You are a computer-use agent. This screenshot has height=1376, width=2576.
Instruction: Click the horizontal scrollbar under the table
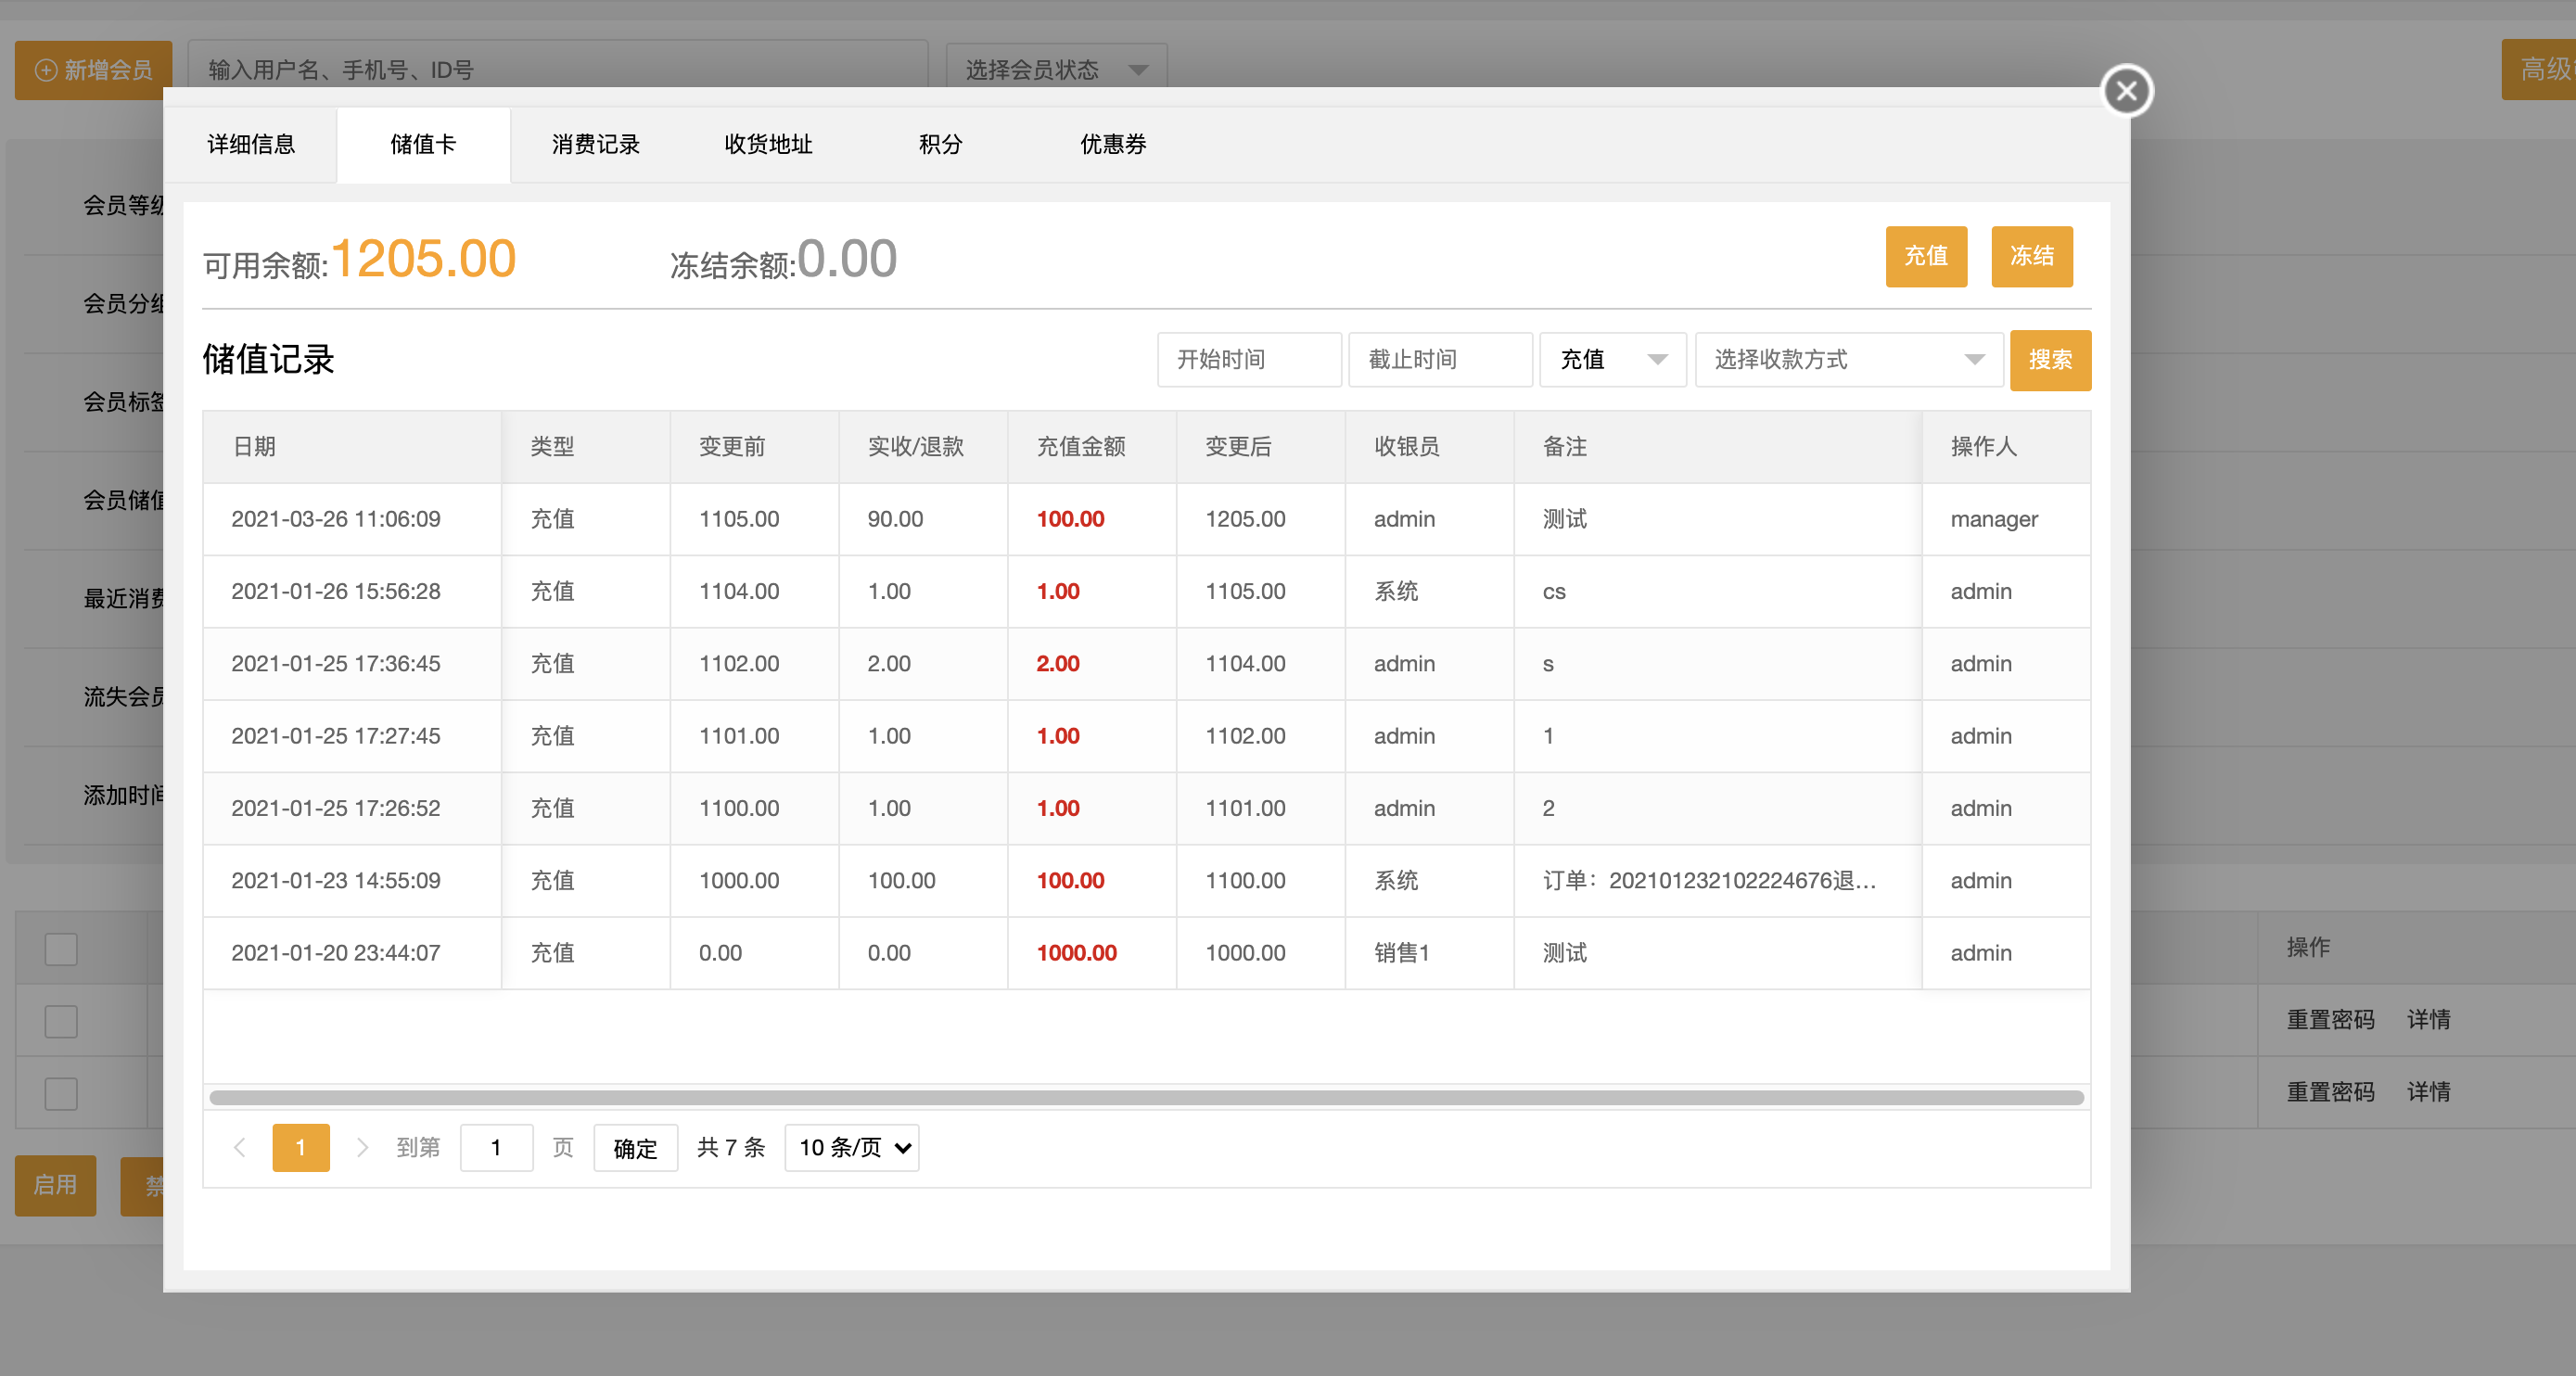pos(1146,1098)
